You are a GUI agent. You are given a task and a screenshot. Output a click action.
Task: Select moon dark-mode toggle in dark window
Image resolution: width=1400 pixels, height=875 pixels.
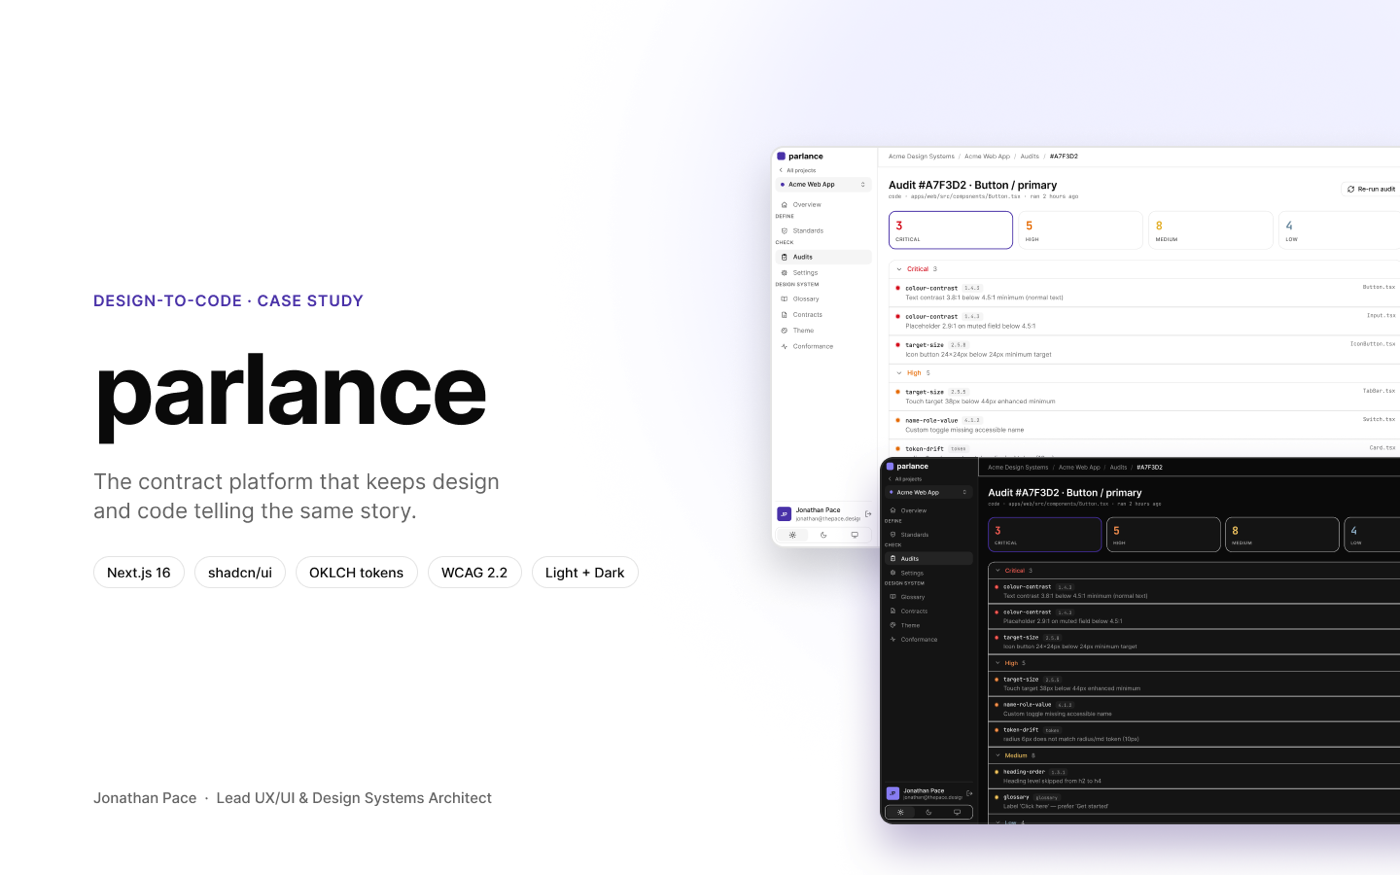click(929, 812)
